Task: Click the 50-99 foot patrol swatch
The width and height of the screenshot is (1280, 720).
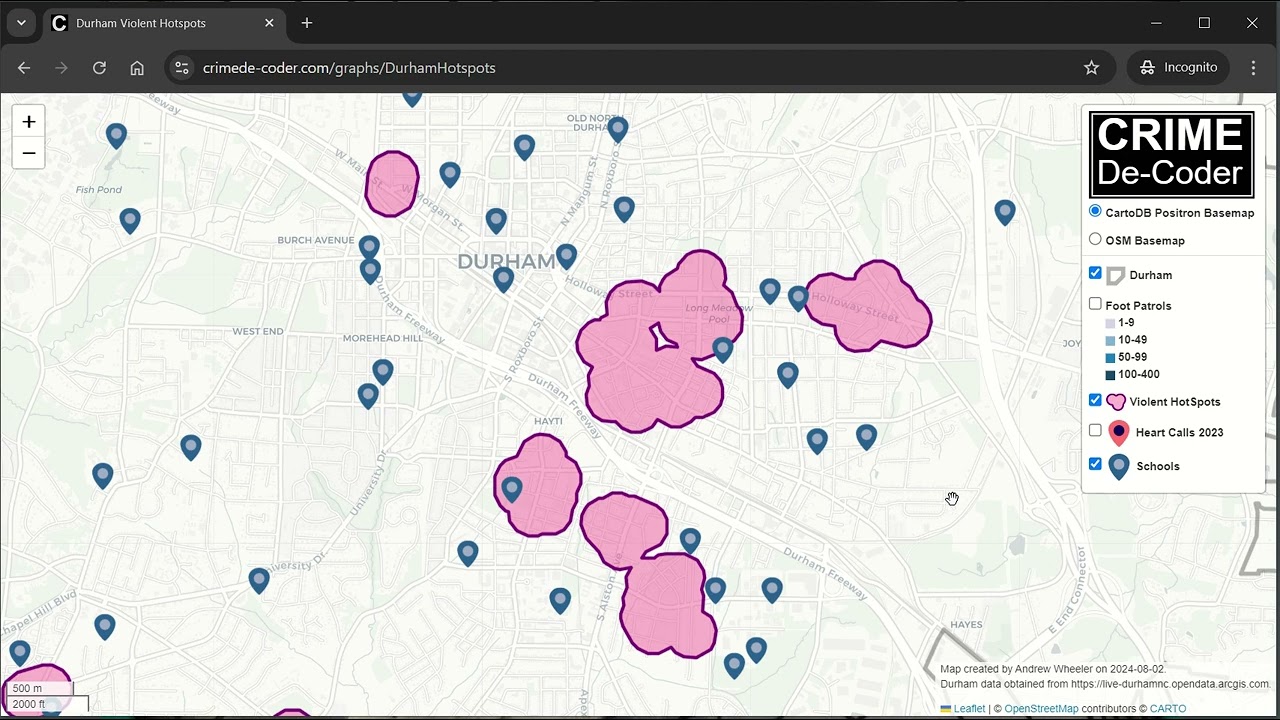Action: pyautogui.click(x=1110, y=358)
